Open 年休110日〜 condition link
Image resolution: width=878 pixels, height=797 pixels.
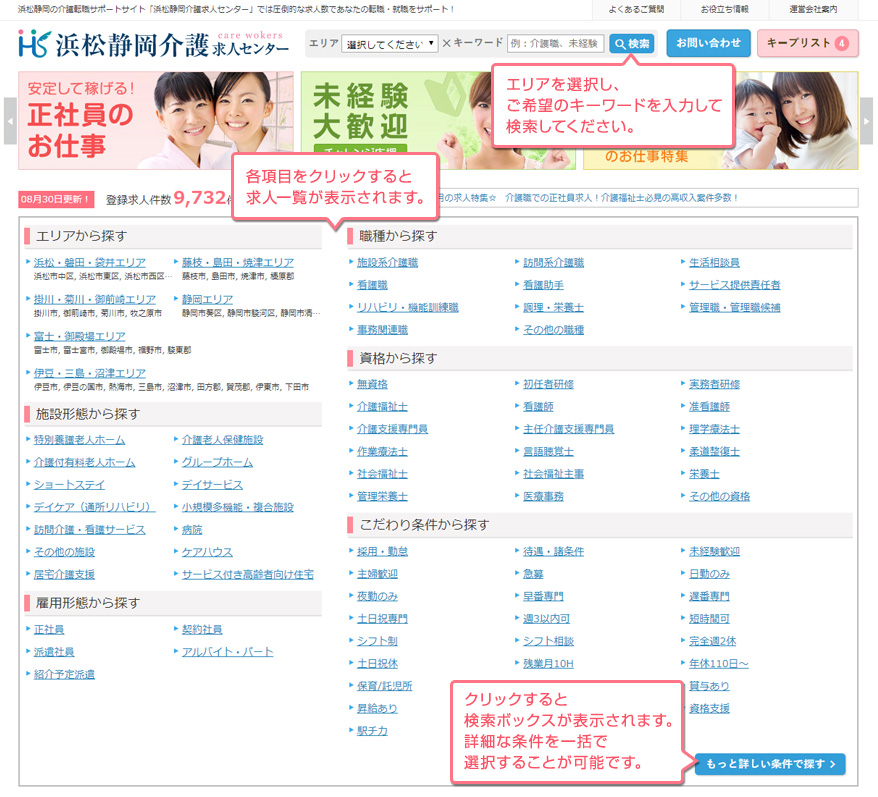pos(718,663)
